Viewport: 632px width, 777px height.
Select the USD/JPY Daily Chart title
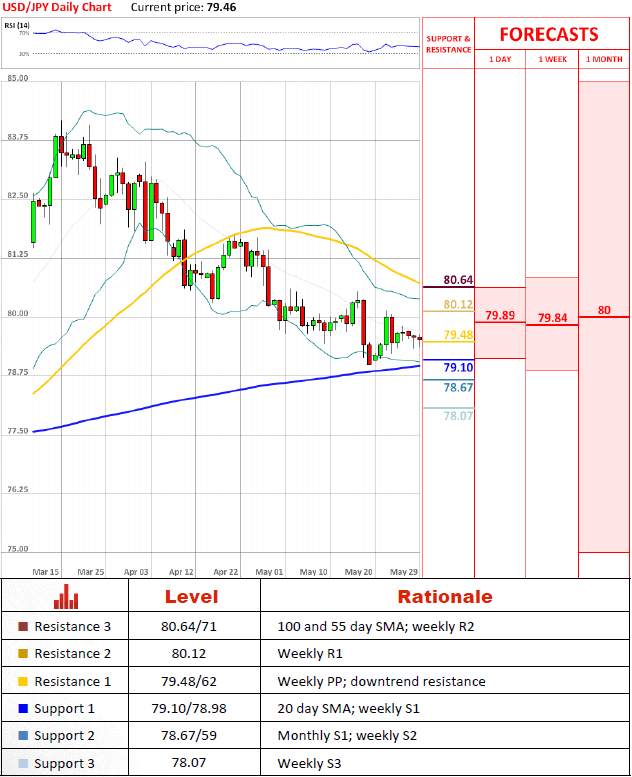(57, 7)
